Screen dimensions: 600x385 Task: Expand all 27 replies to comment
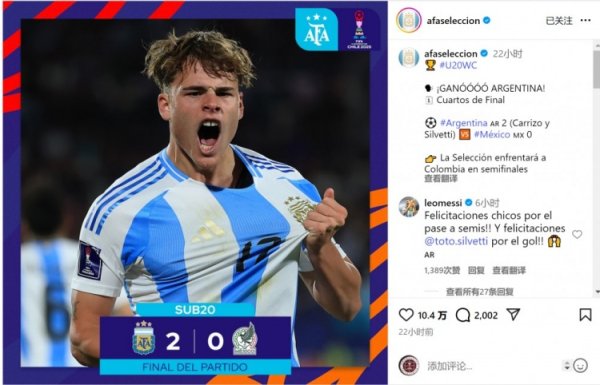click(x=479, y=292)
